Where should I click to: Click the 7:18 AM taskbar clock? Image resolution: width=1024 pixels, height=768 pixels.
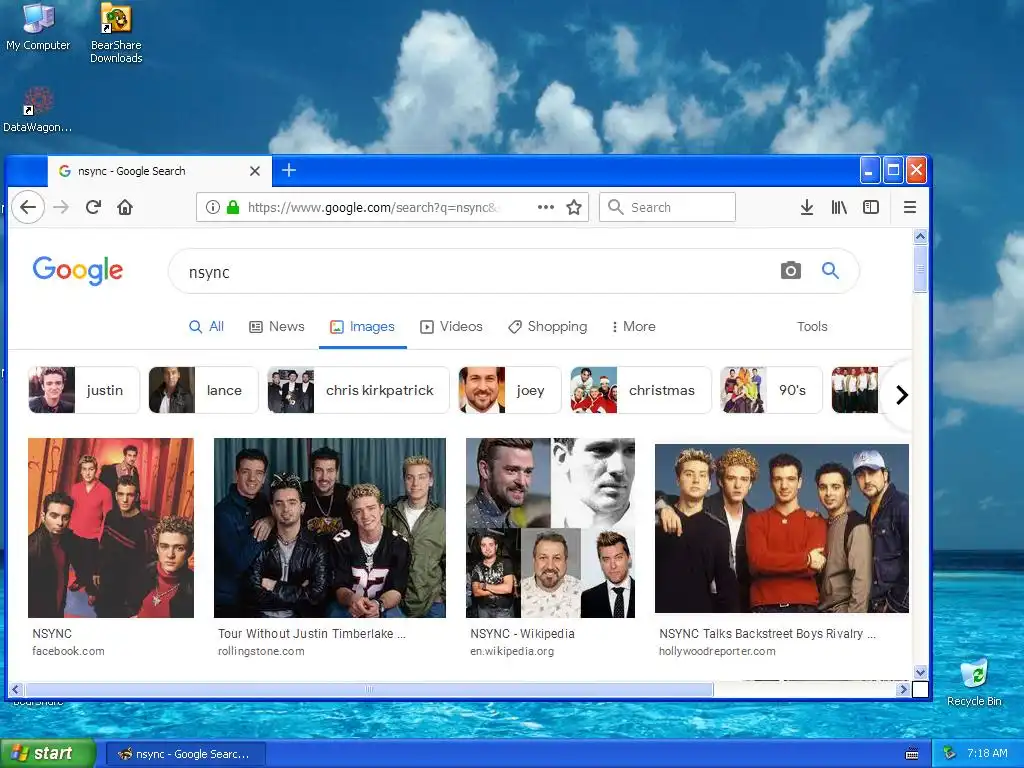point(987,753)
